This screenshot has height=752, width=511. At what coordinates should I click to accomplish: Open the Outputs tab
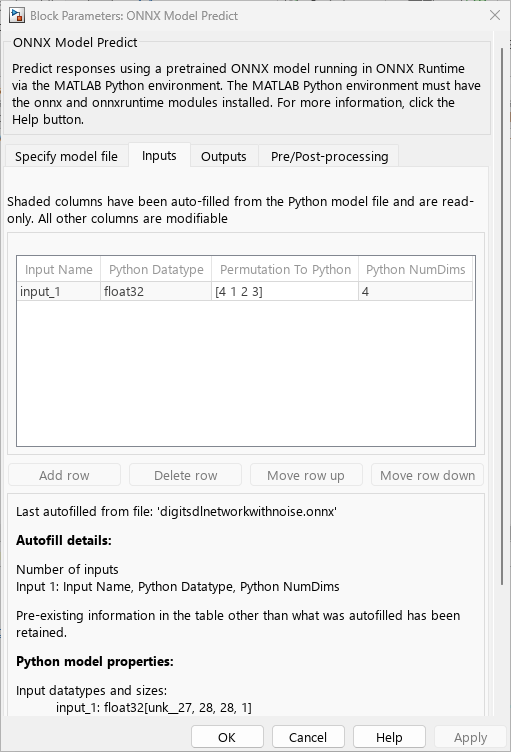(224, 156)
